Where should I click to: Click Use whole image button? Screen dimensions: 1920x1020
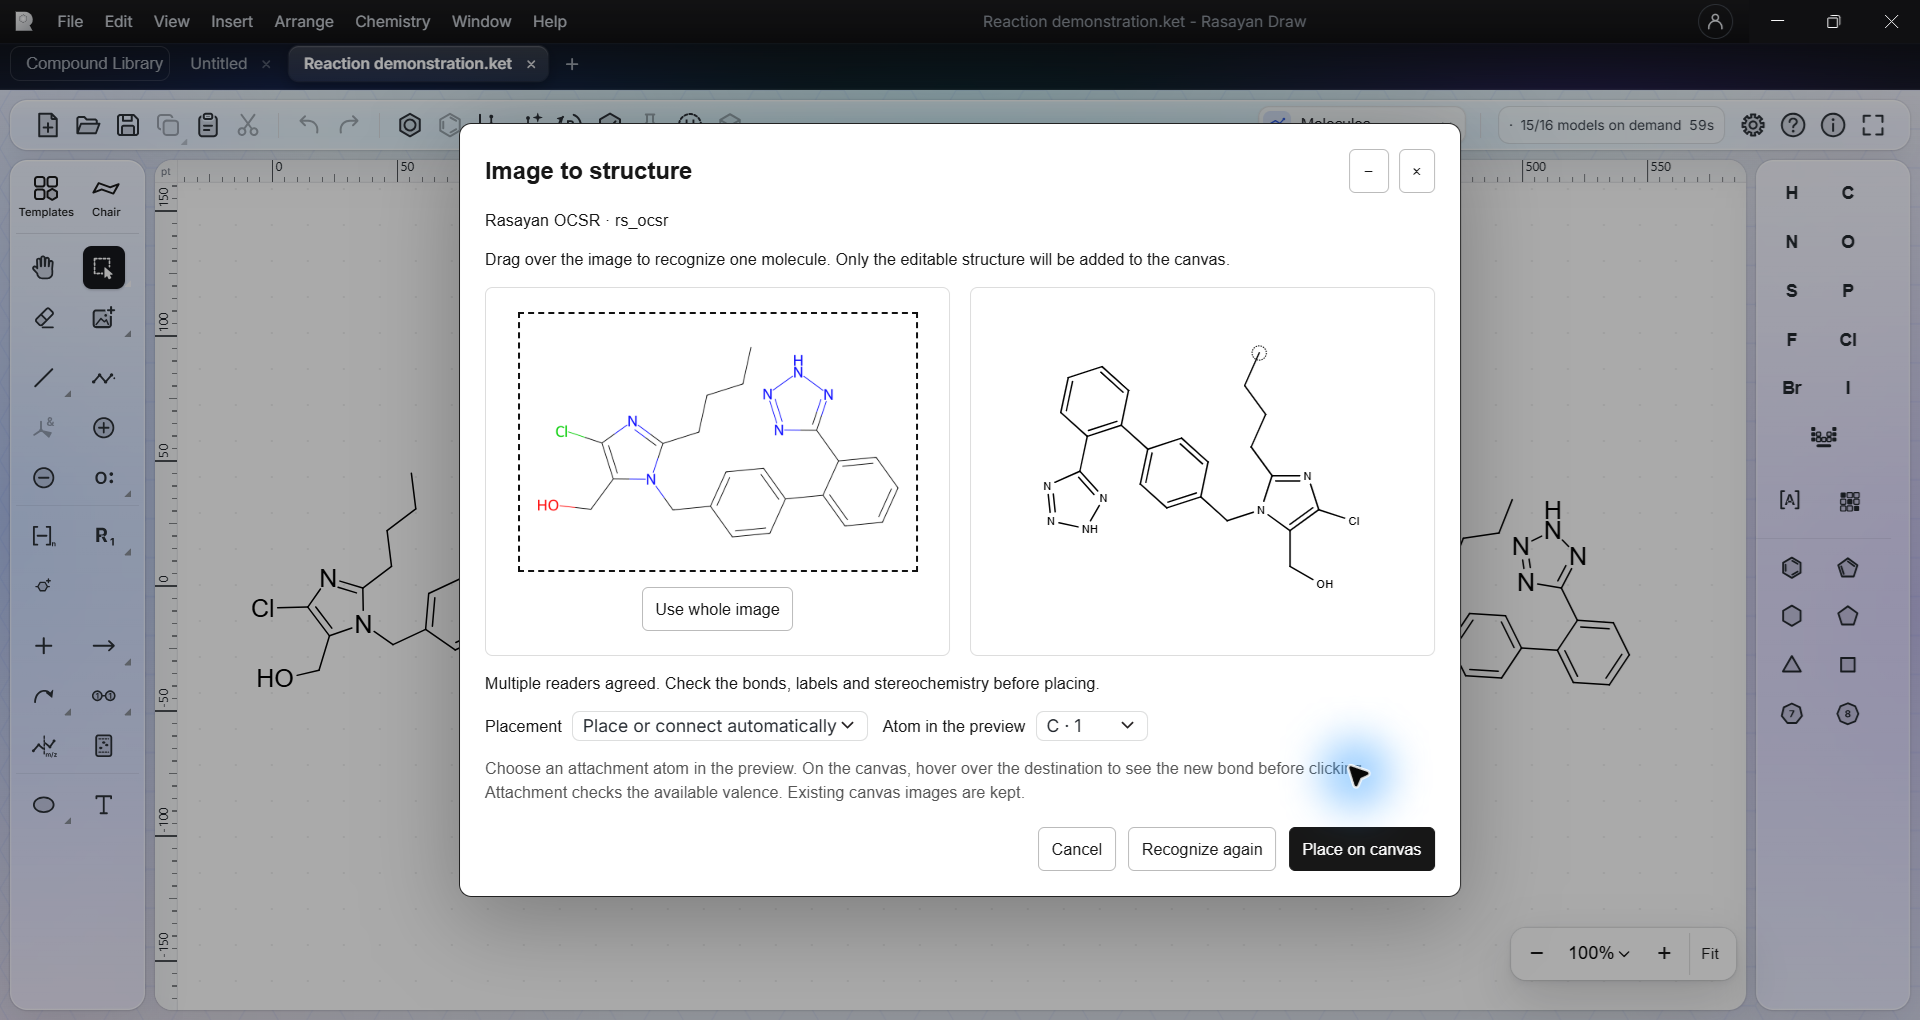coord(717,609)
